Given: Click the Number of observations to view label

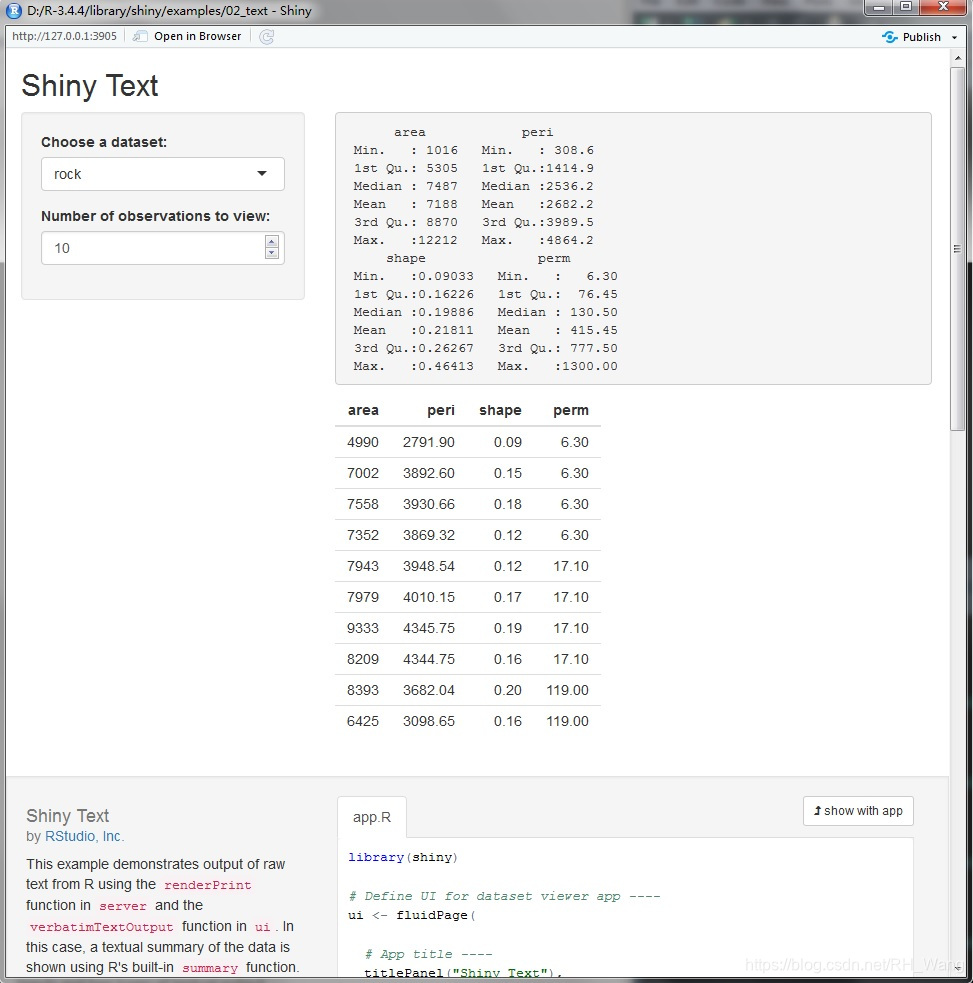Looking at the screenshot, I should (155, 216).
